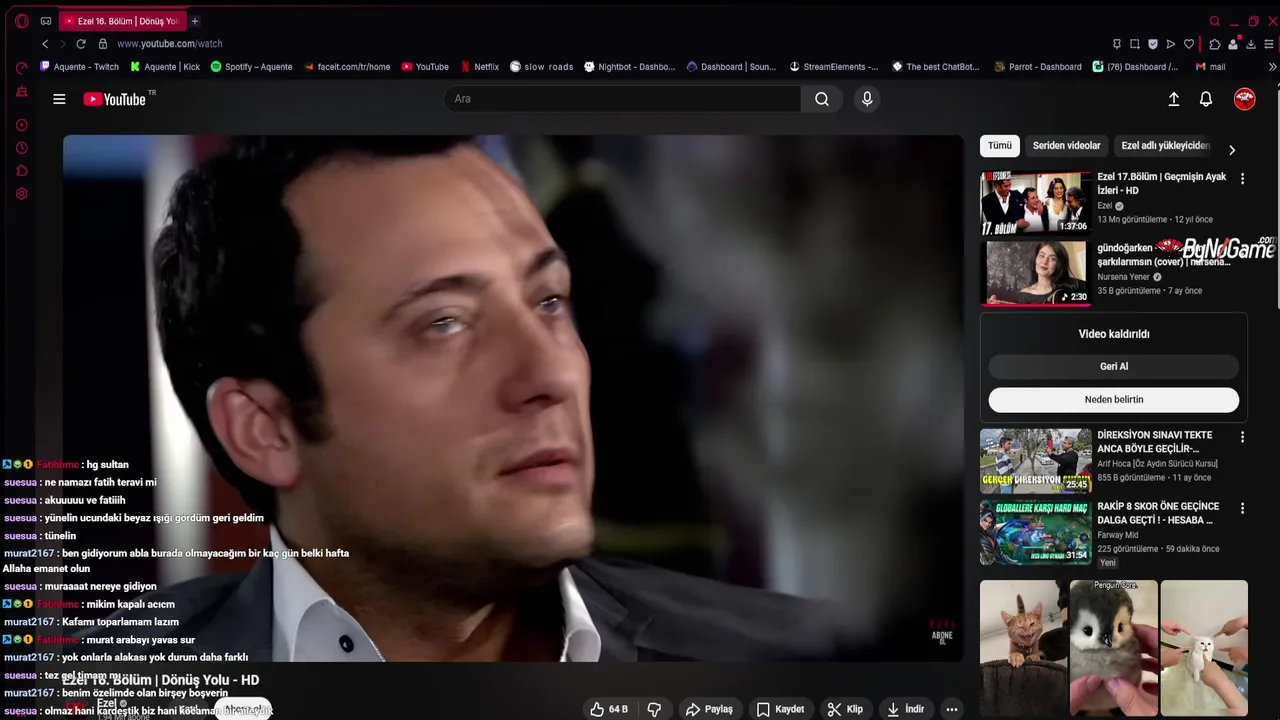Image resolution: width=1280 pixels, height=720 pixels.
Task: Open browser search icon in title bar
Action: [1215, 21]
